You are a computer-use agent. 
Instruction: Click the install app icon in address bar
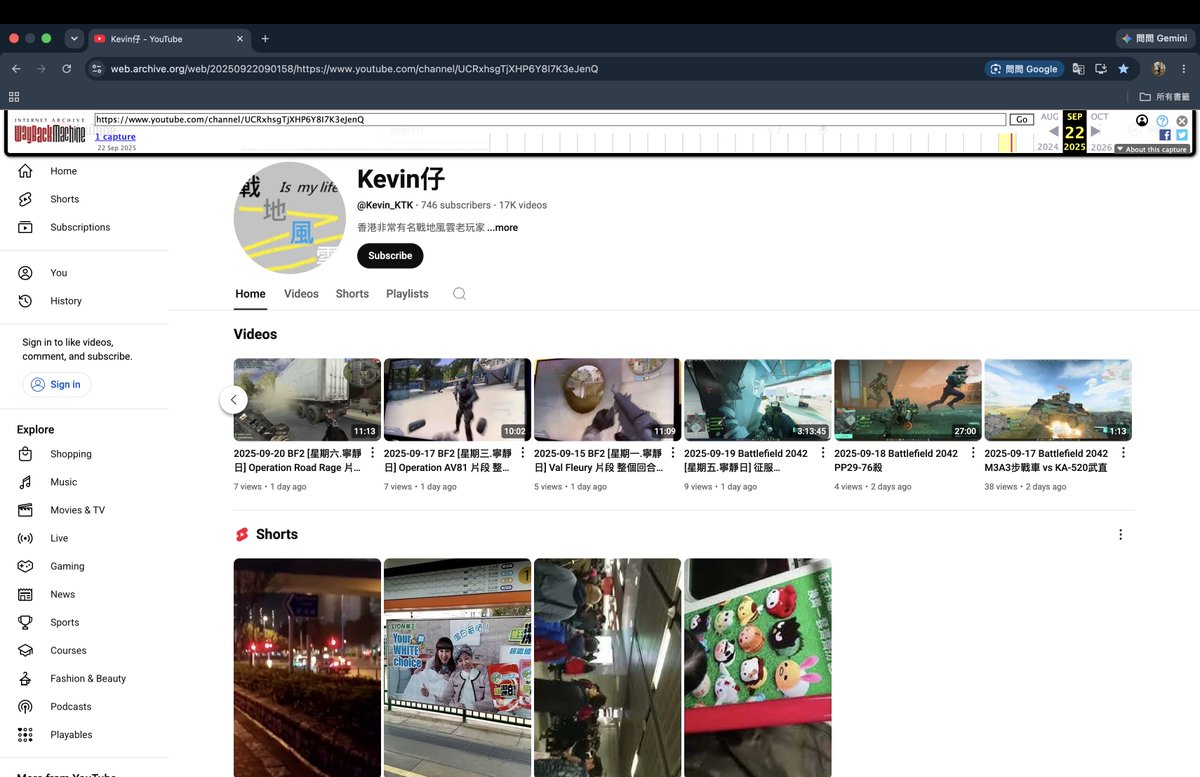point(1101,69)
